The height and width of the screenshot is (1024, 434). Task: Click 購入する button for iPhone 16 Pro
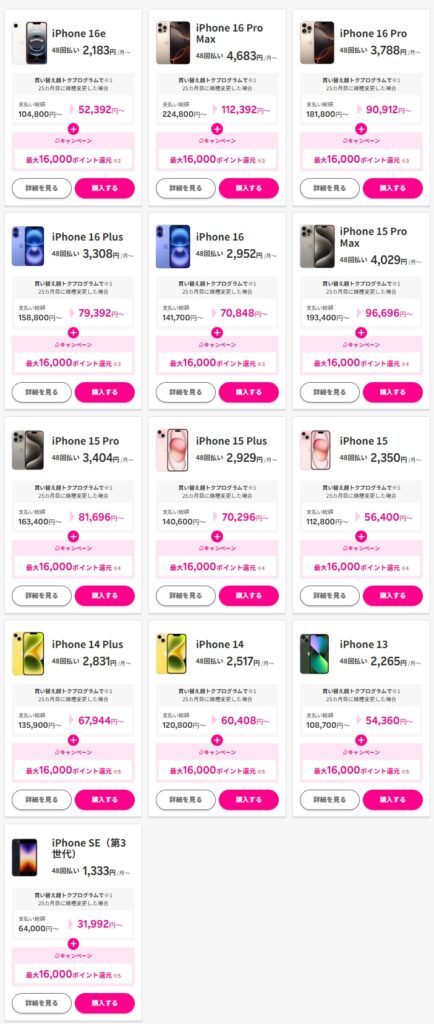coord(392,188)
